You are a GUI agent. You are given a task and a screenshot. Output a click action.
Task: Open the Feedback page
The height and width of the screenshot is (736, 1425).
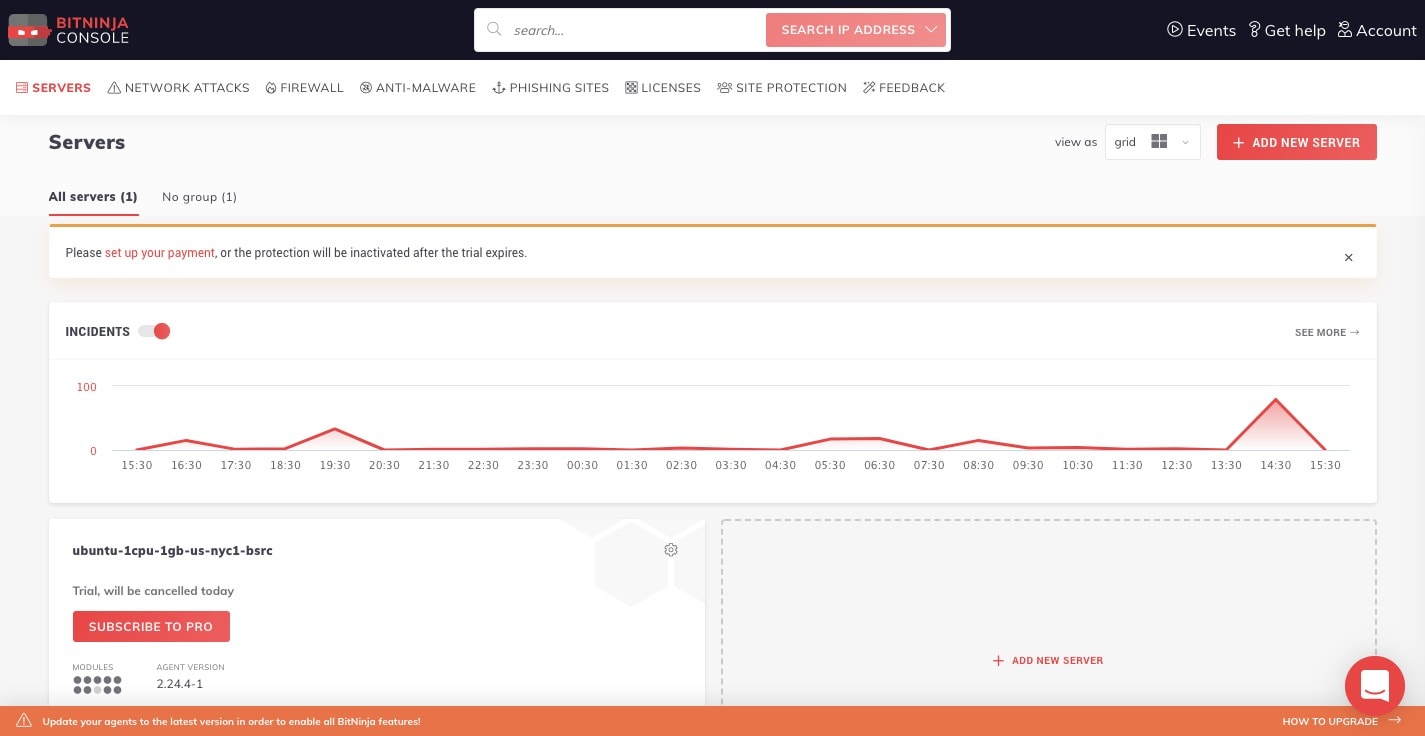click(904, 88)
